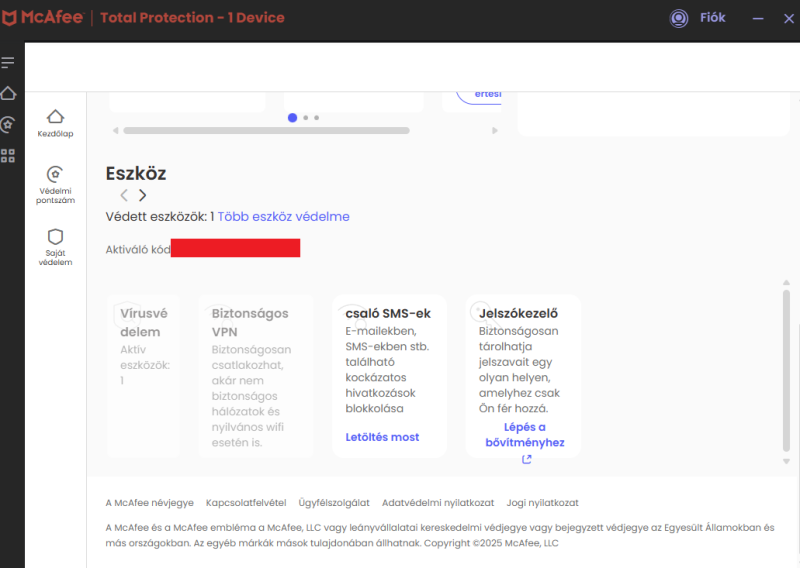Click the vertical scrollbar thumb beside cards
Viewport: 800px width, 568px height.
(x=786, y=371)
